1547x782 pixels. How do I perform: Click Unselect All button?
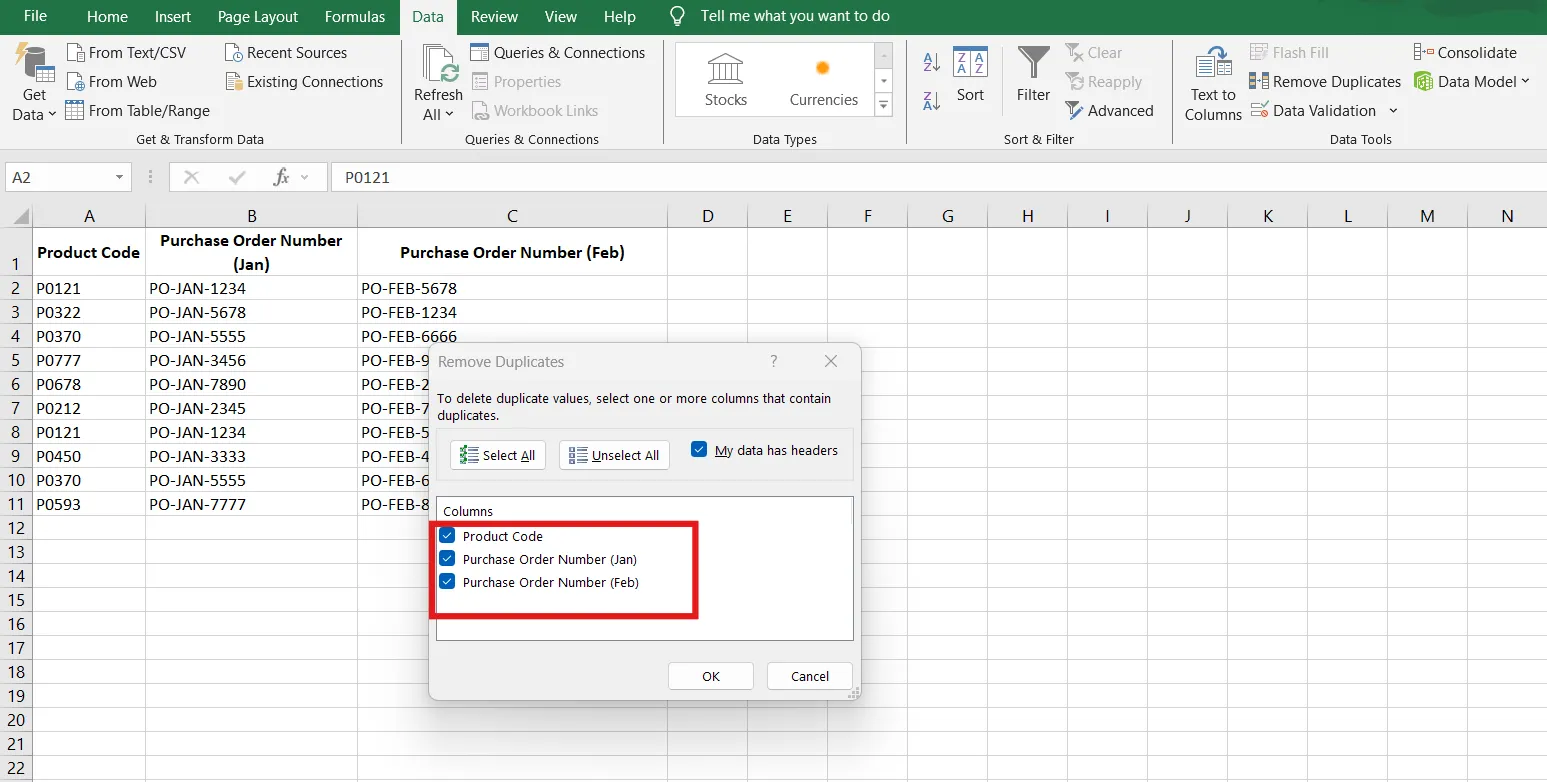[614, 455]
